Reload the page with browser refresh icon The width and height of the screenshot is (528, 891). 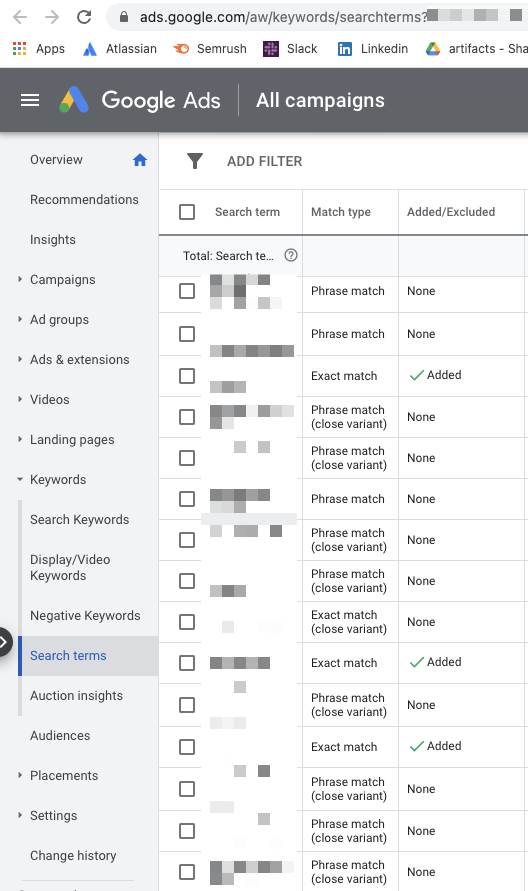click(x=84, y=17)
